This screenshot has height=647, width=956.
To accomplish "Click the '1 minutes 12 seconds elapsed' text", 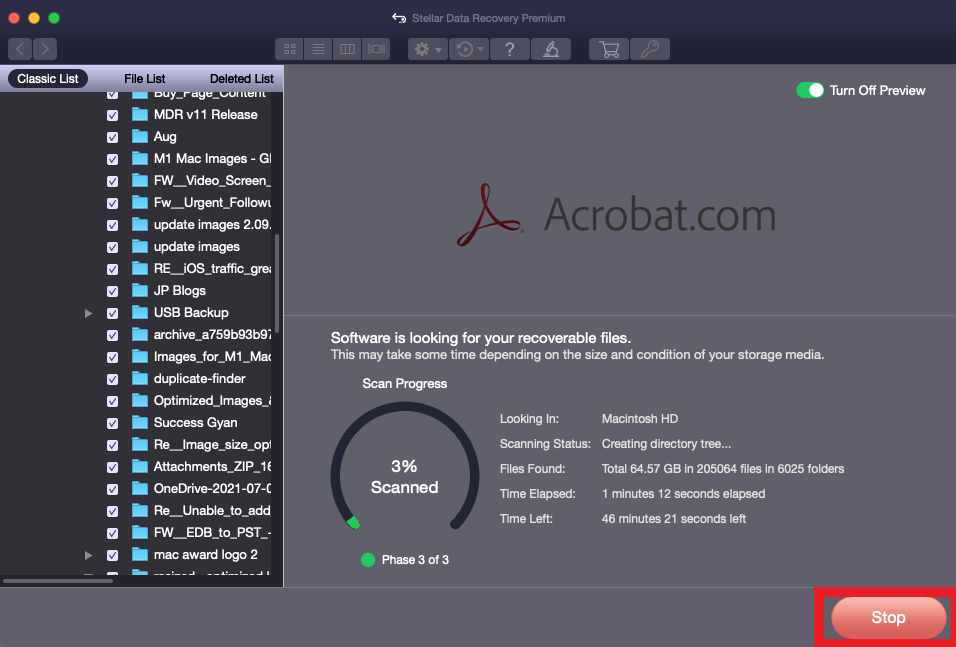I will click(683, 494).
